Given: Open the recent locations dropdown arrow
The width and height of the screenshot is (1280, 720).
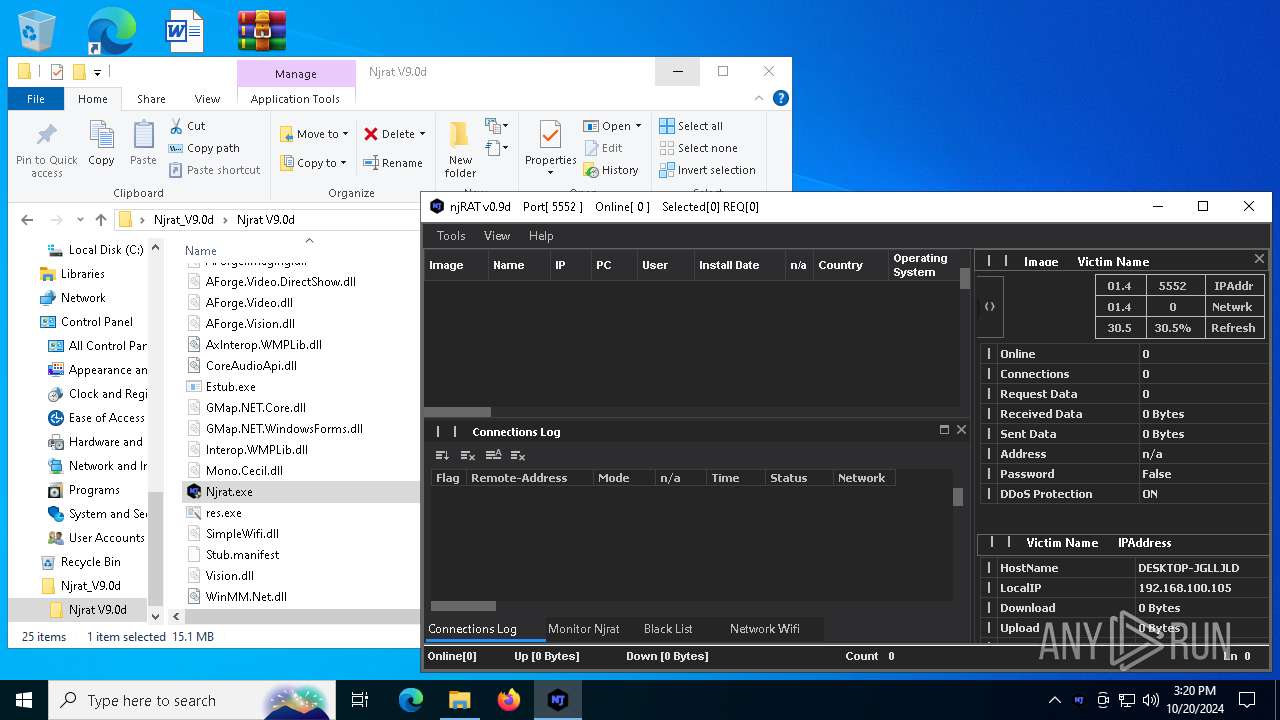Looking at the screenshot, I should 79,220.
